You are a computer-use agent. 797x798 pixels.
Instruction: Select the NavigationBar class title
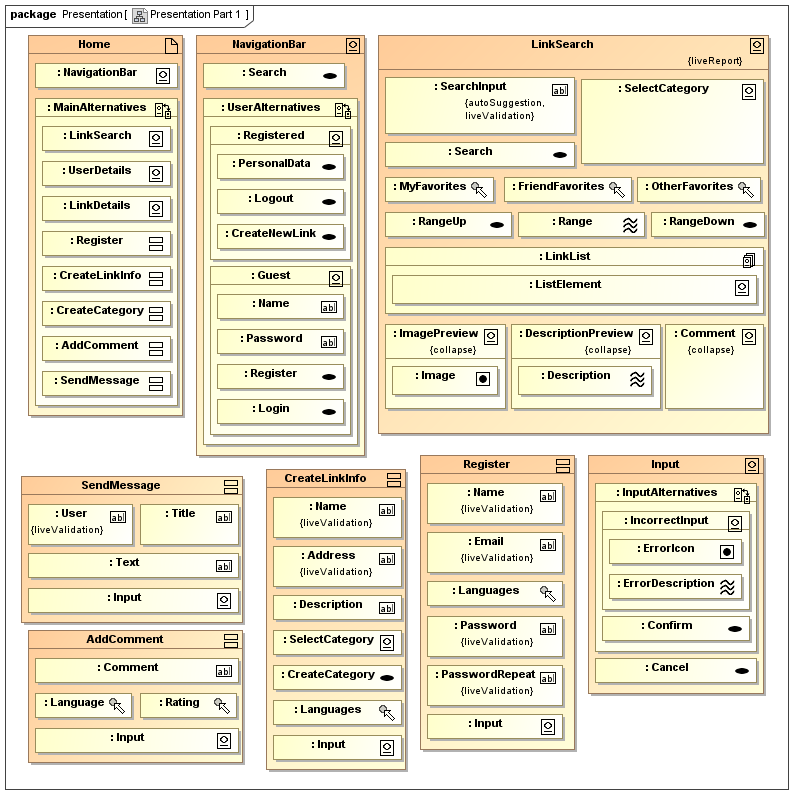click(269, 44)
